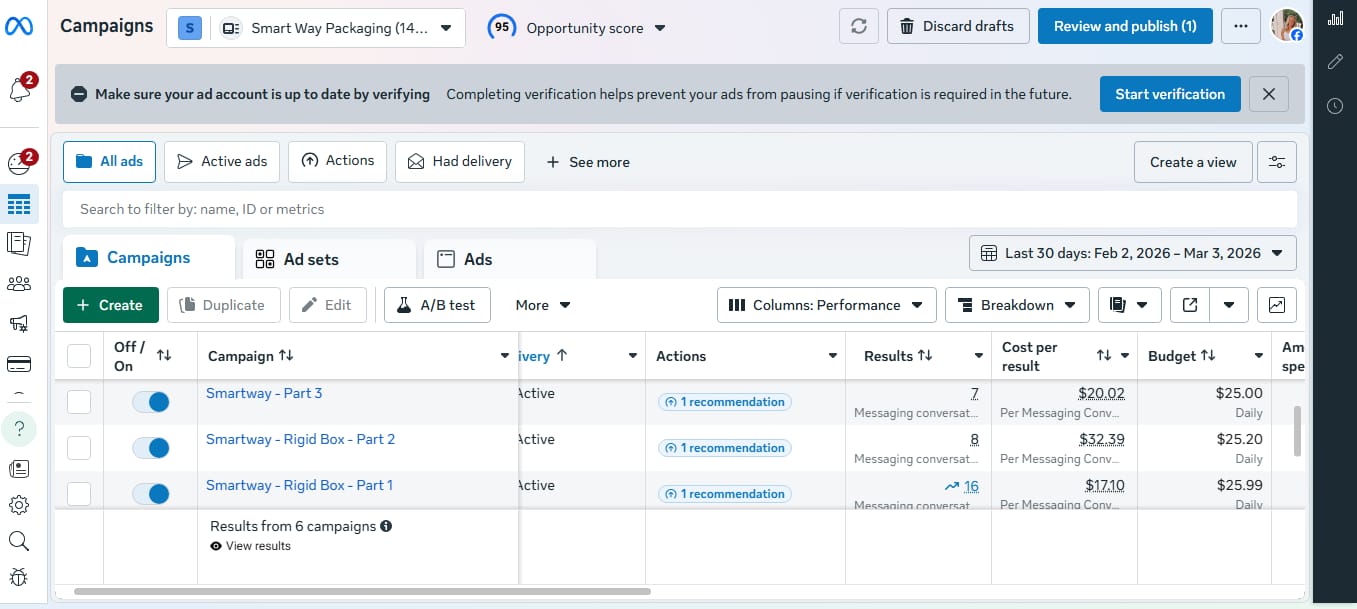
Task: Switch to the Ad sets tab
Action: (x=329, y=259)
